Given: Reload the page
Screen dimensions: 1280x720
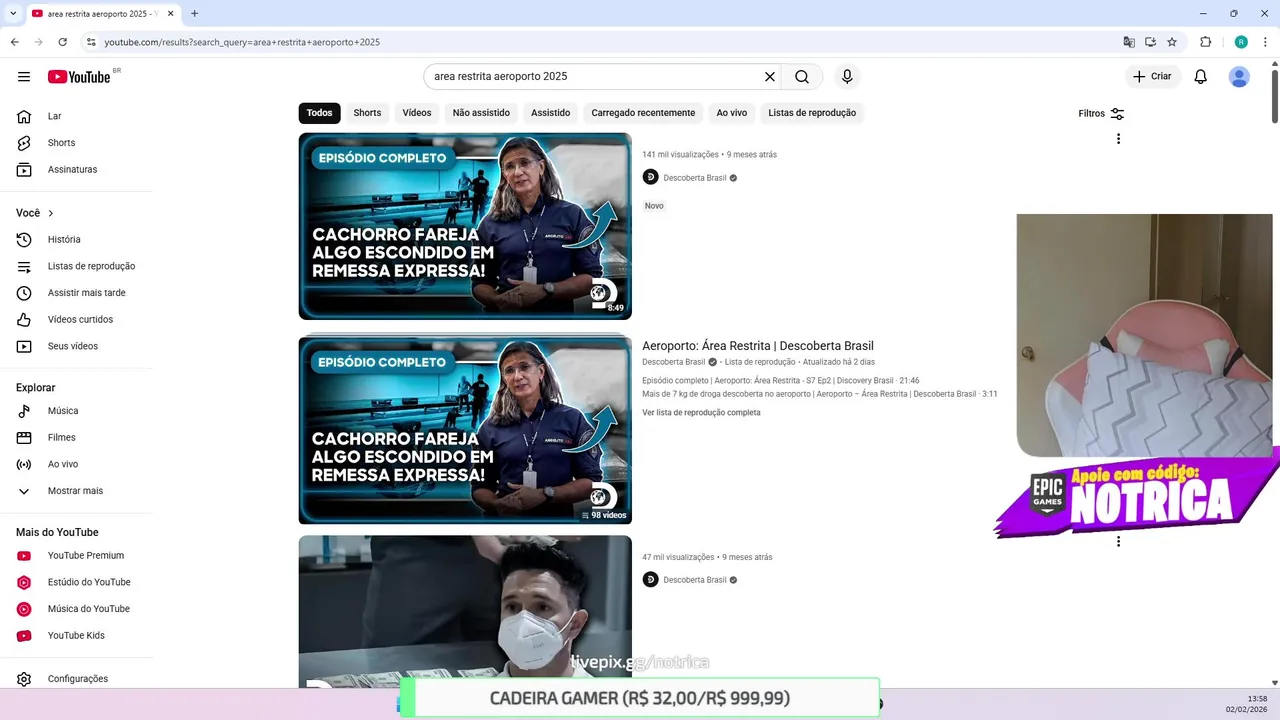Looking at the screenshot, I should [x=62, y=42].
